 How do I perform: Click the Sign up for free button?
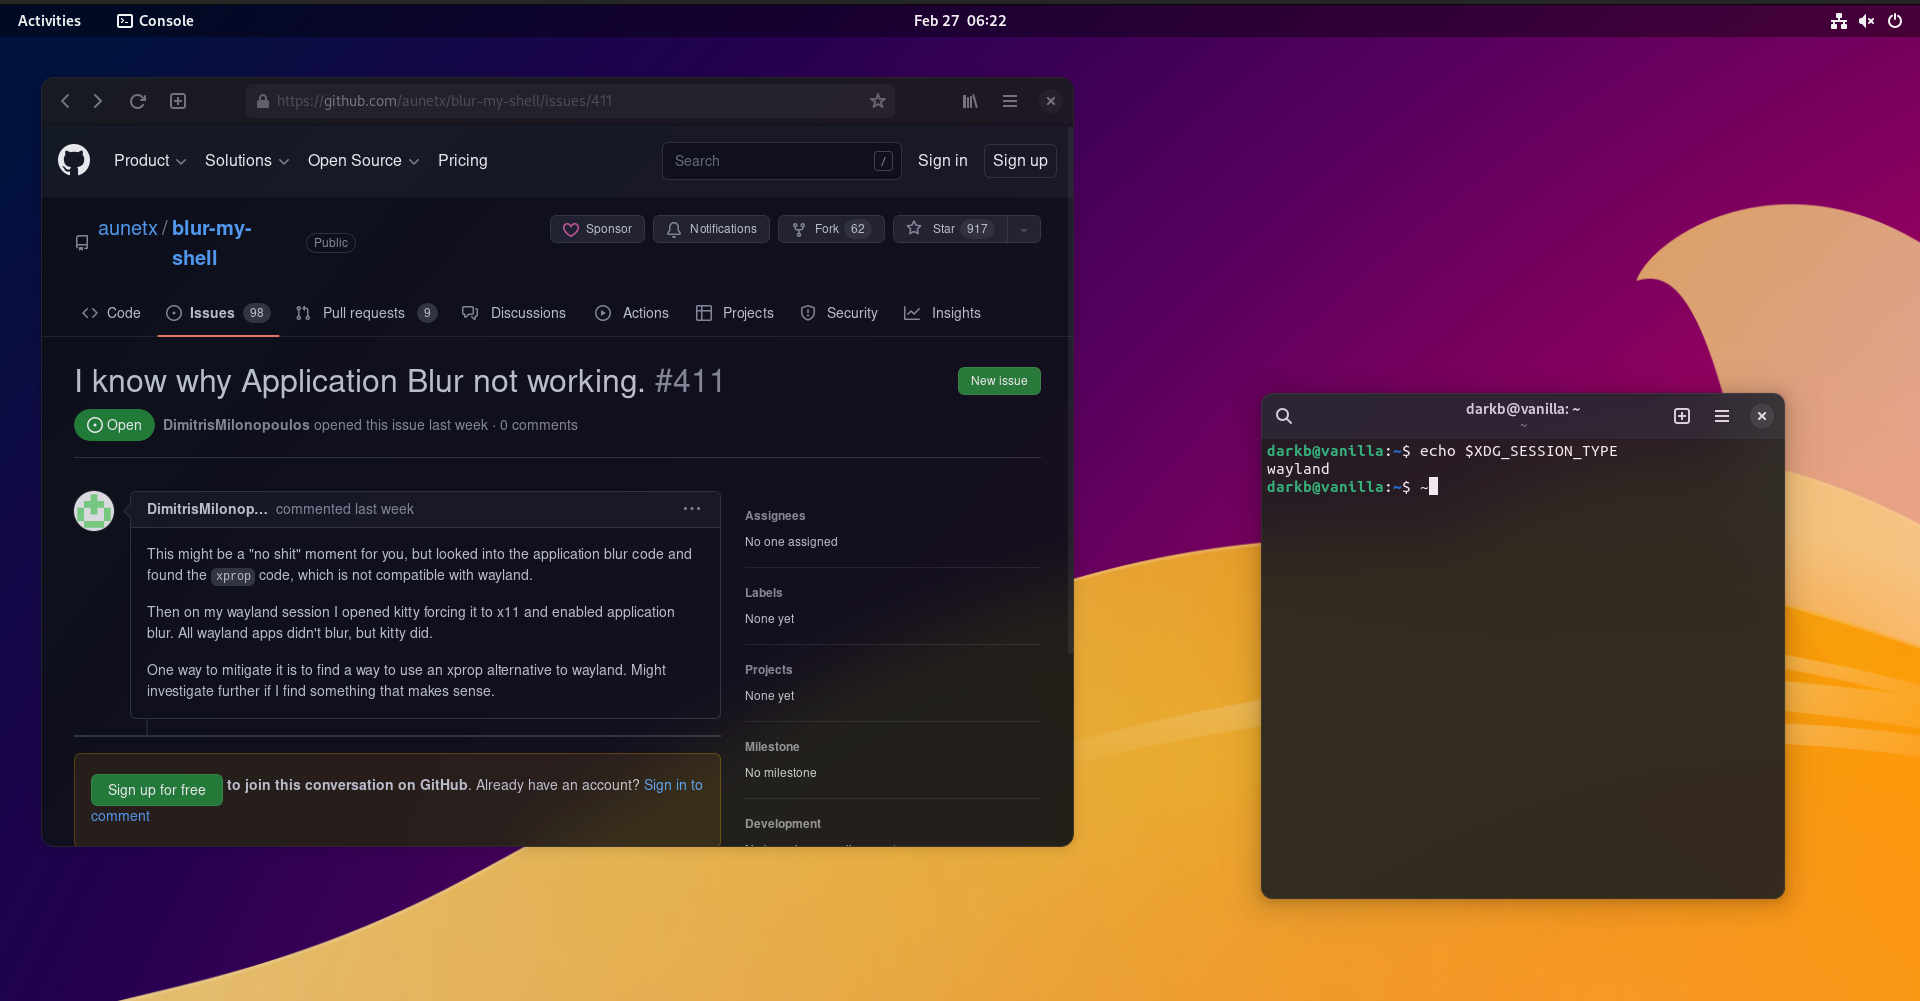[156, 790]
